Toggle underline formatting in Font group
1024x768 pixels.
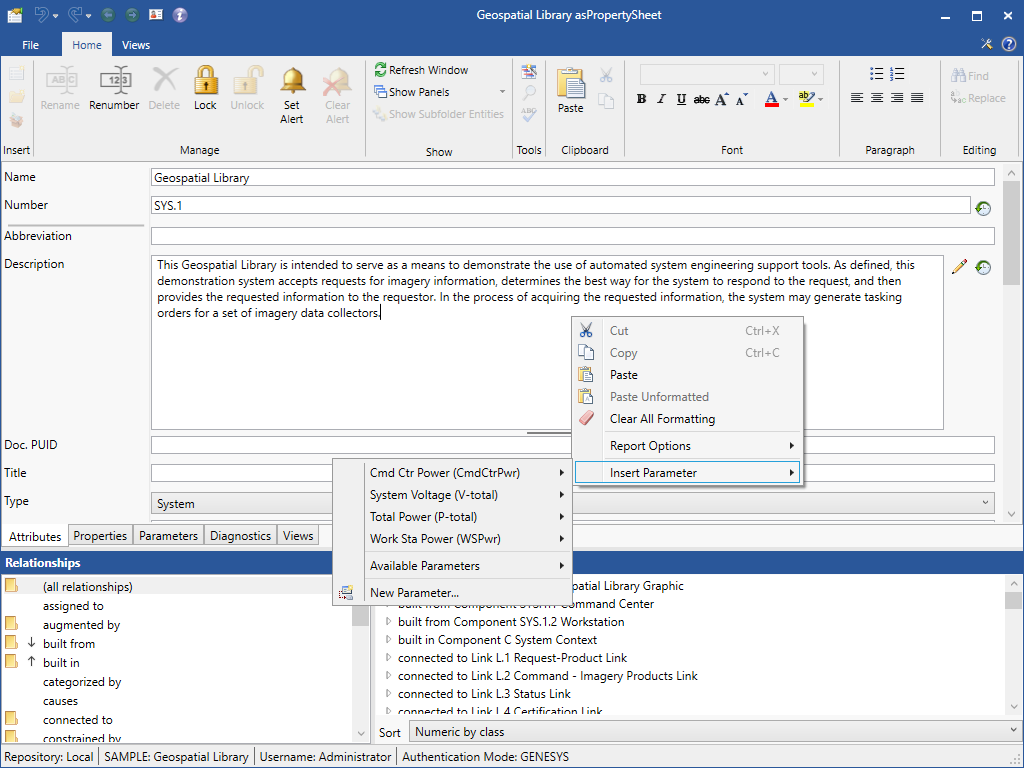[x=681, y=99]
